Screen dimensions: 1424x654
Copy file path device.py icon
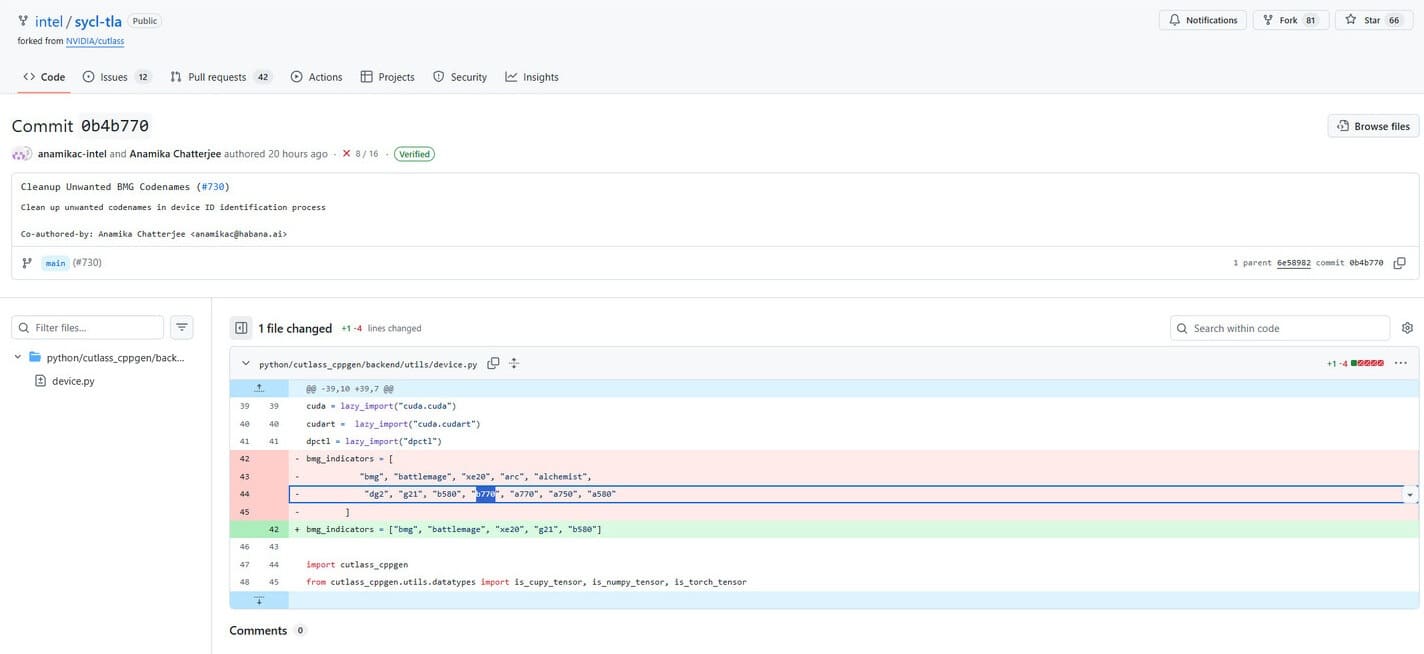tap(493, 364)
